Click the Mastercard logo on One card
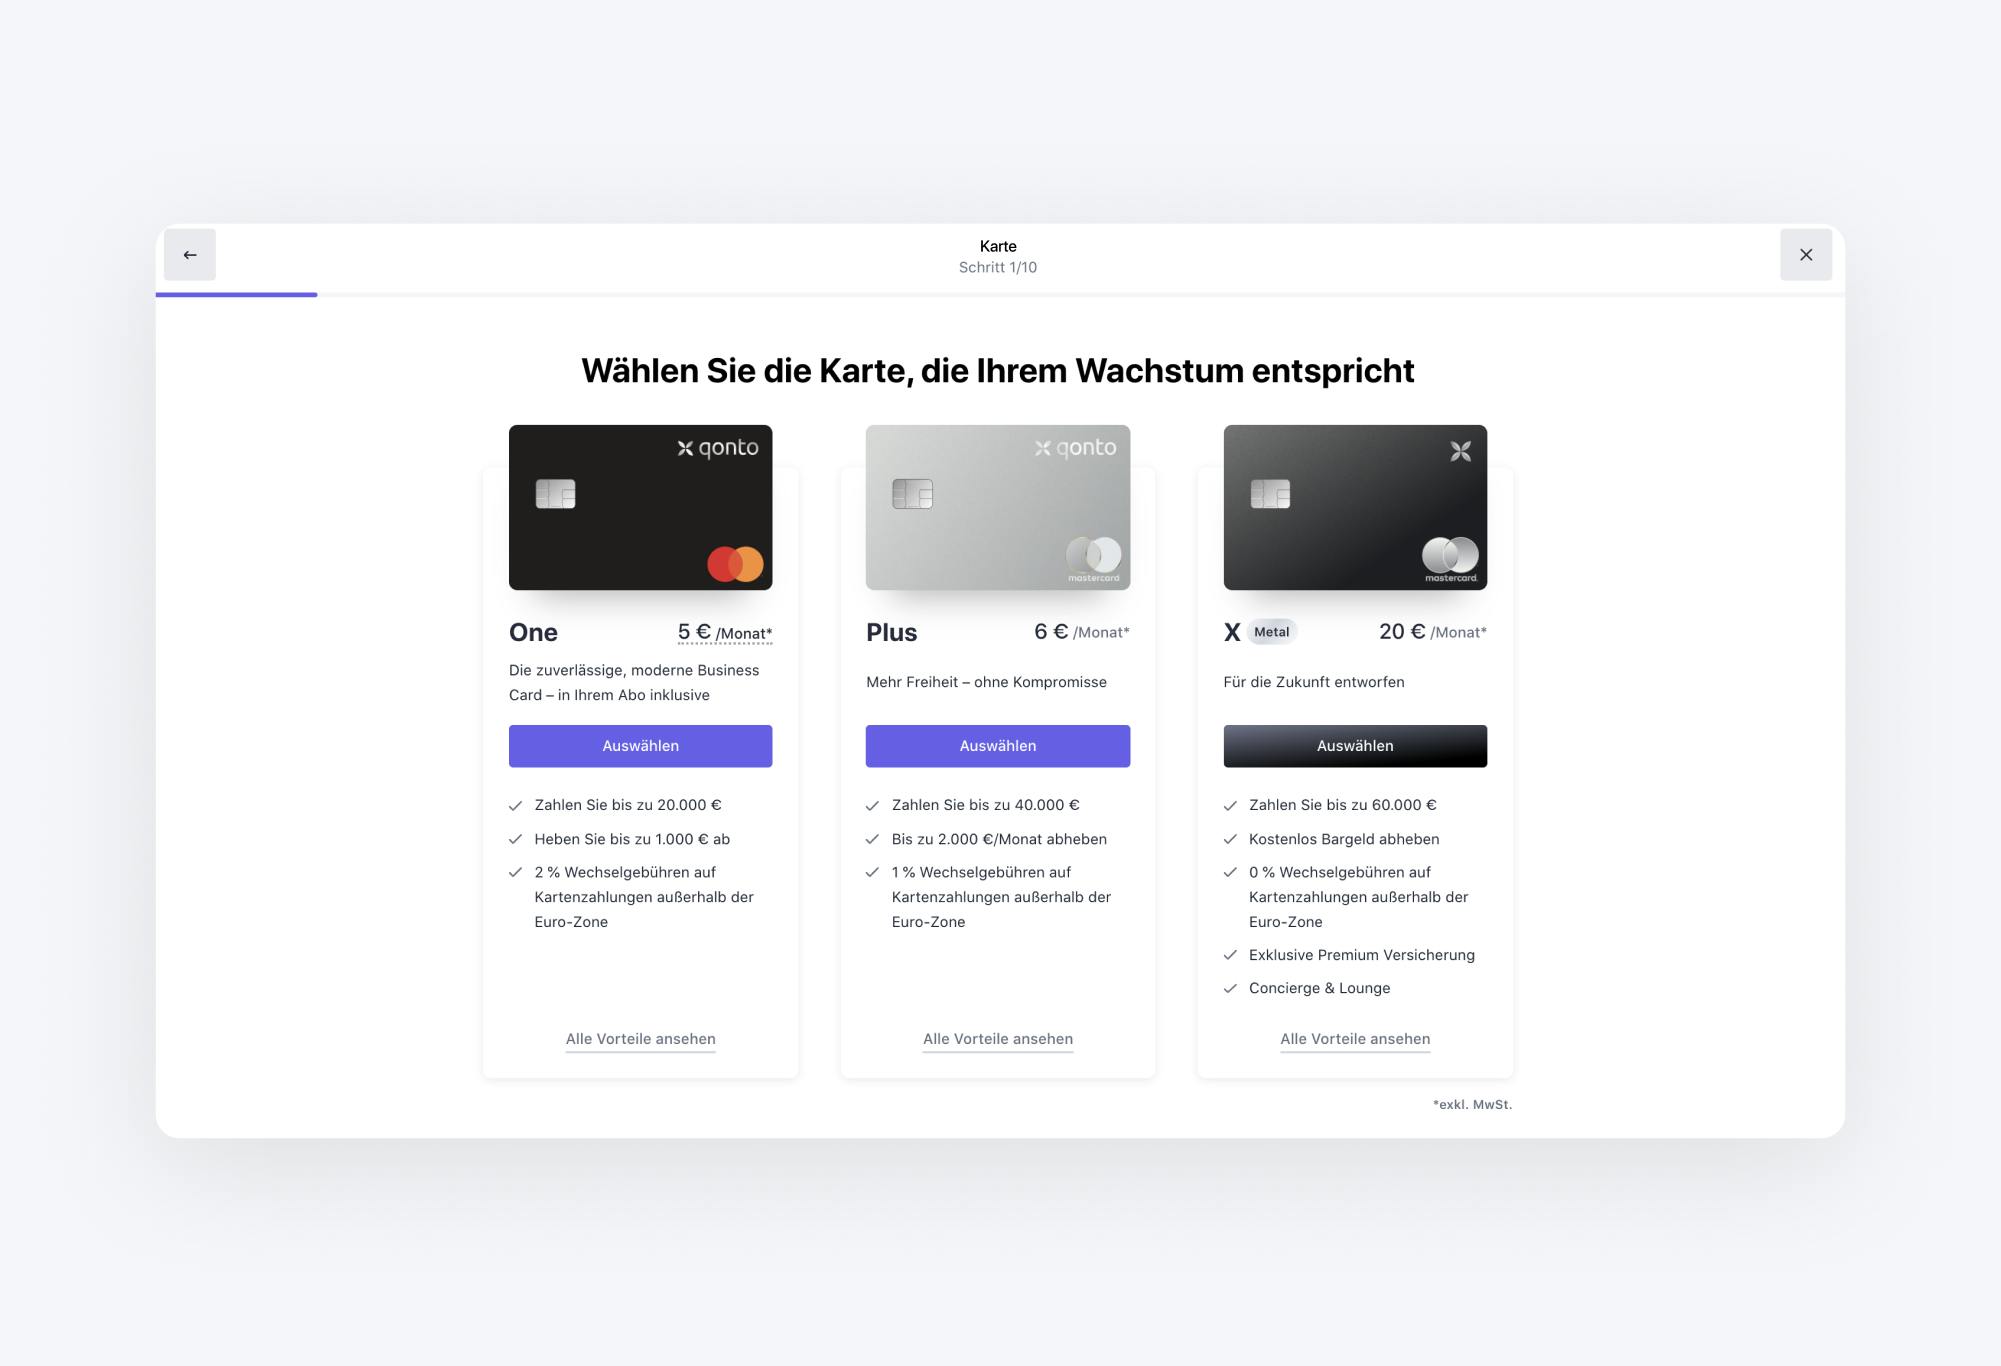 click(735, 564)
